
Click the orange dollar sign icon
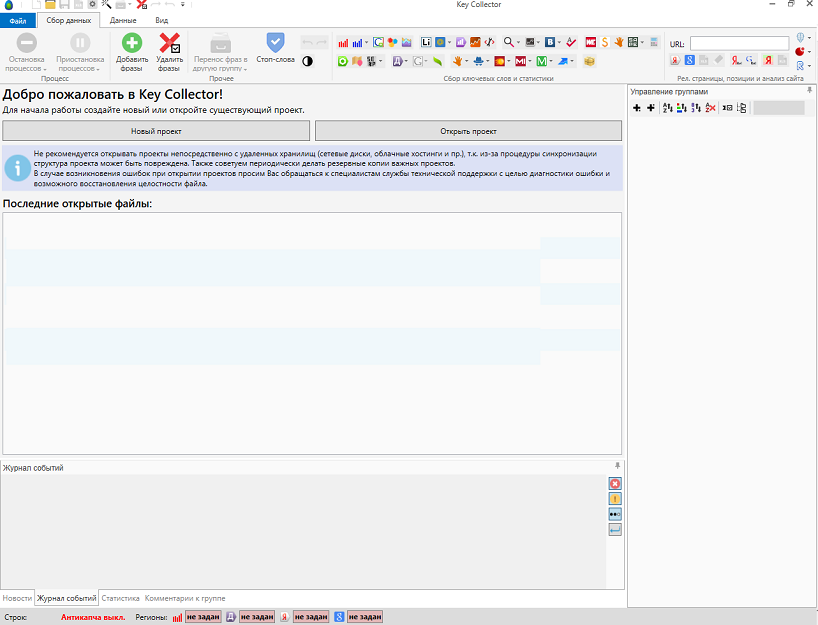coord(605,42)
